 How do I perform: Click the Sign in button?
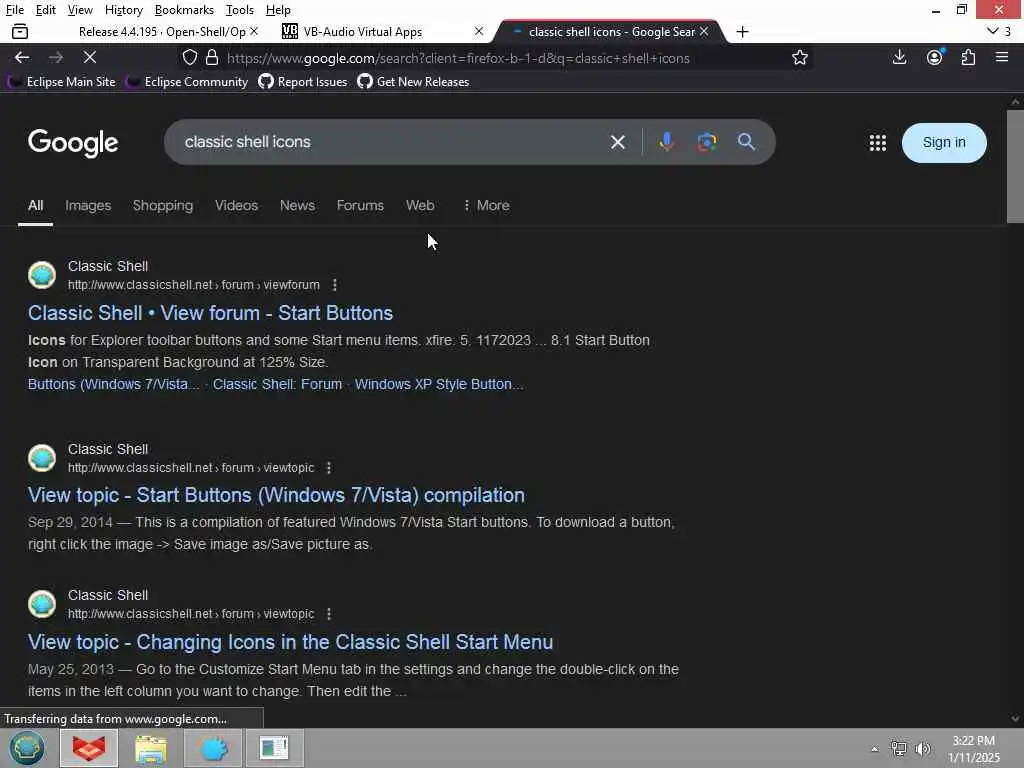tap(944, 142)
